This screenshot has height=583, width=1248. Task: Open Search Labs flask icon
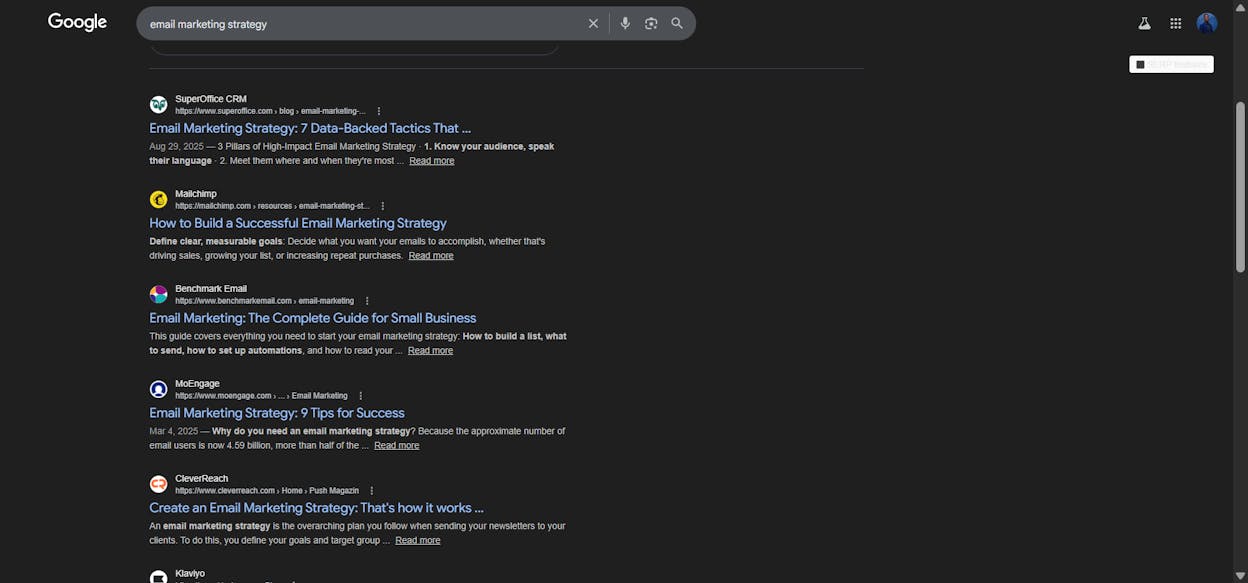(1144, 23)
